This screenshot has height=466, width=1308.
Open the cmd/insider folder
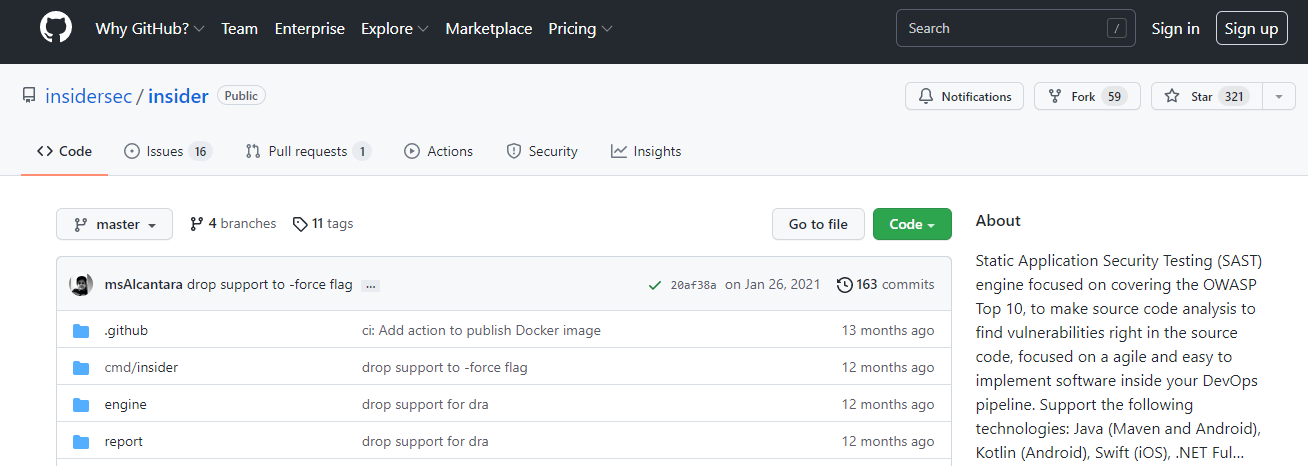click(141, 367)
